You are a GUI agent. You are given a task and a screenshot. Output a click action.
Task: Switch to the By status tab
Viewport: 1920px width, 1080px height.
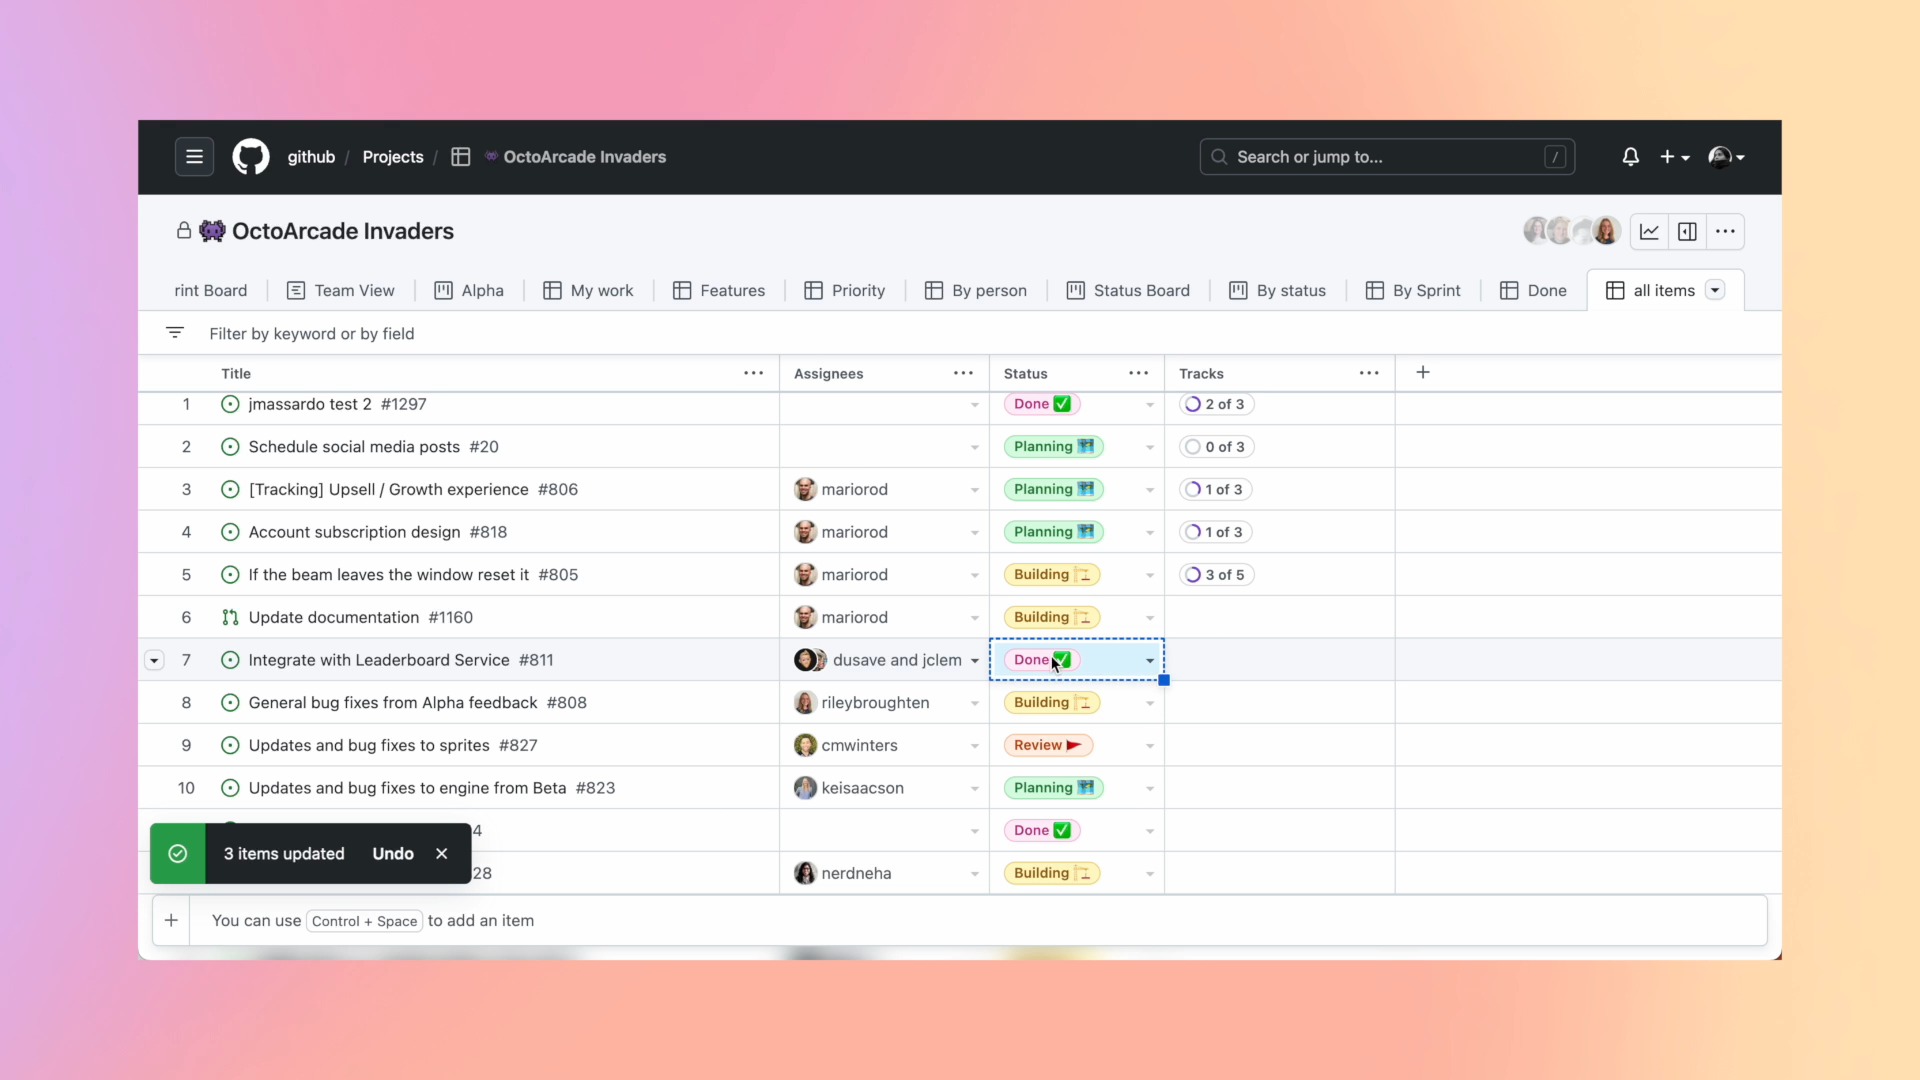[1278, 290]
